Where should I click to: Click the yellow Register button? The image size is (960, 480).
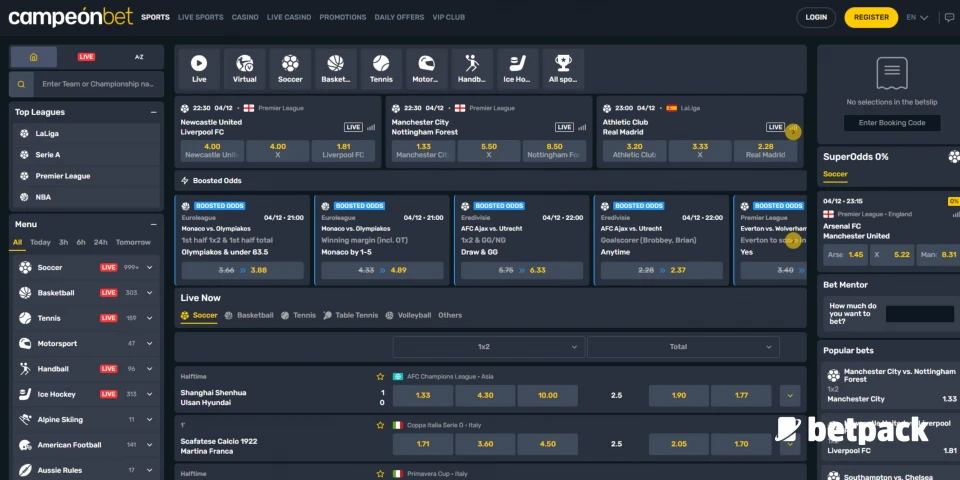point(870,17)
